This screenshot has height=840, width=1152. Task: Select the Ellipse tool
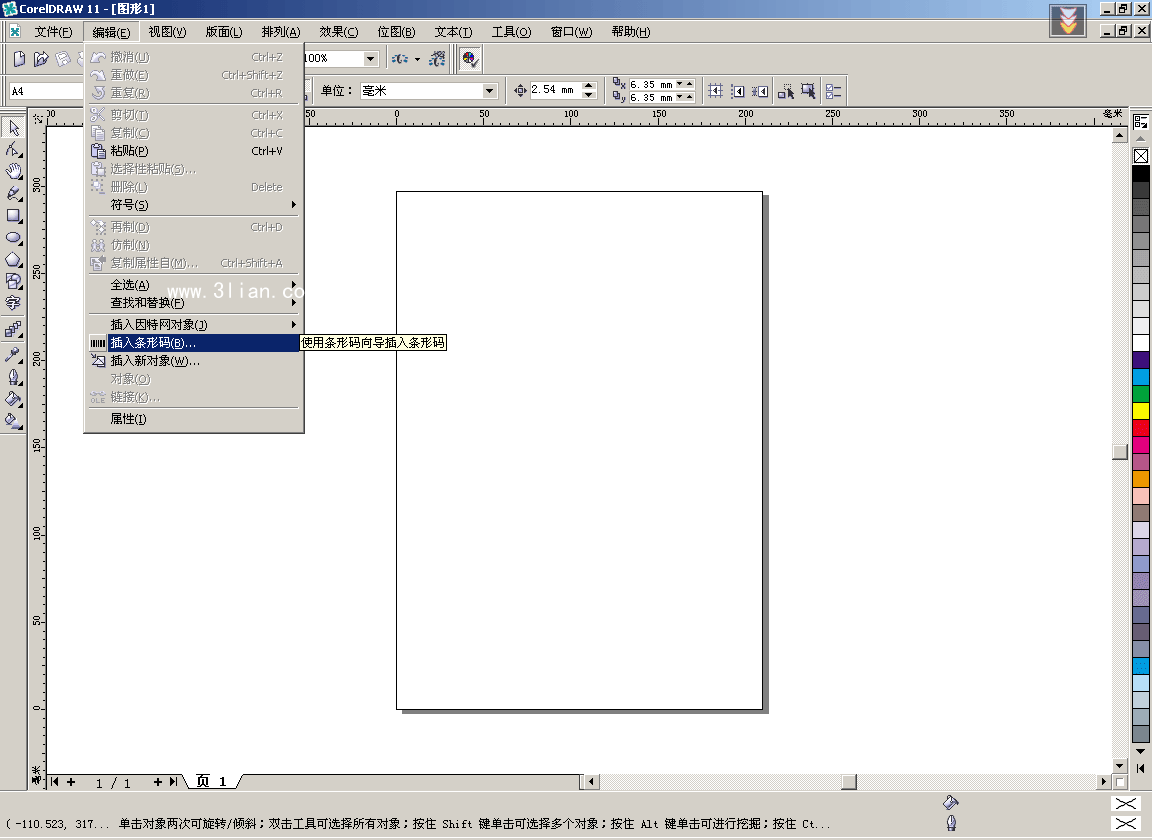tap(13, 238)
